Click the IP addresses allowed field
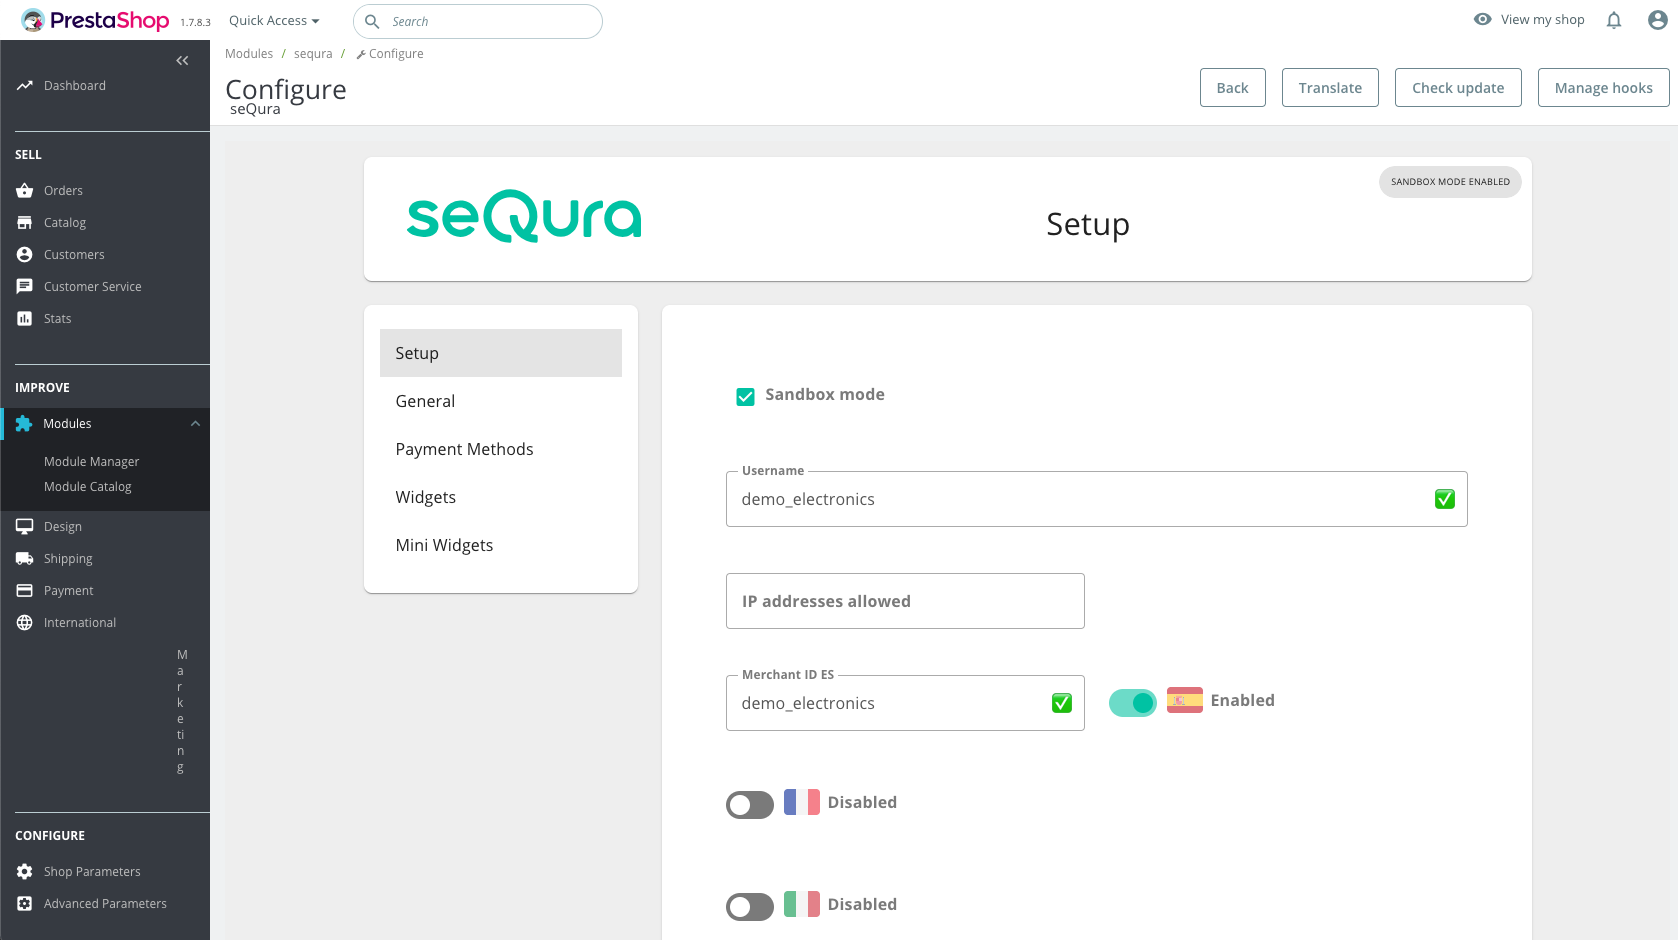Image resolution: width=1678 pixels, height=940 pixels. click(905, 601)
